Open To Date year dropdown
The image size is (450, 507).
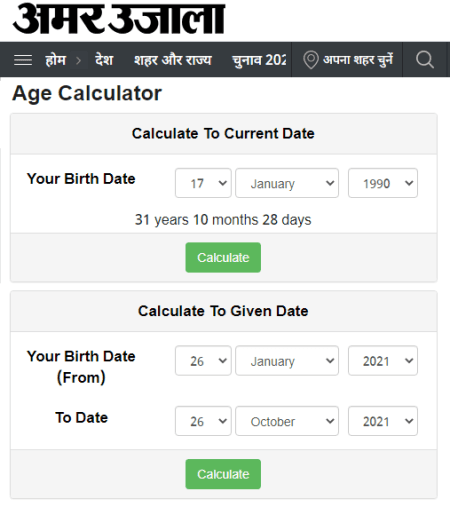point(383,421)
